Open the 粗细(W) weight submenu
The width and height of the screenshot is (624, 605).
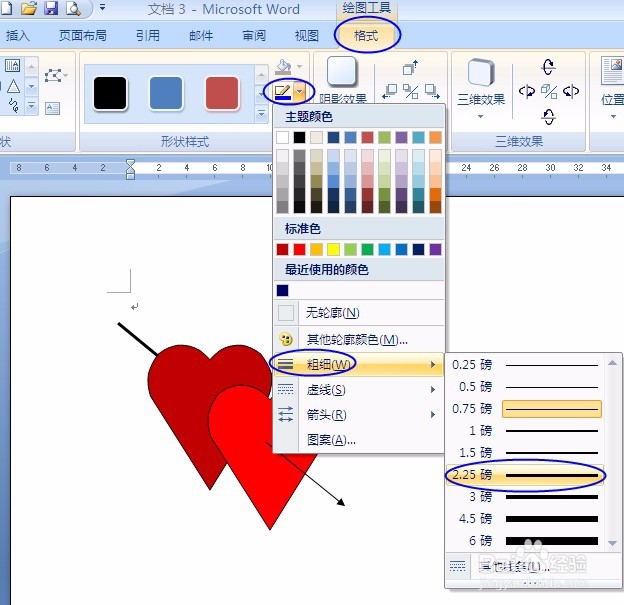[x=359, y=364]
